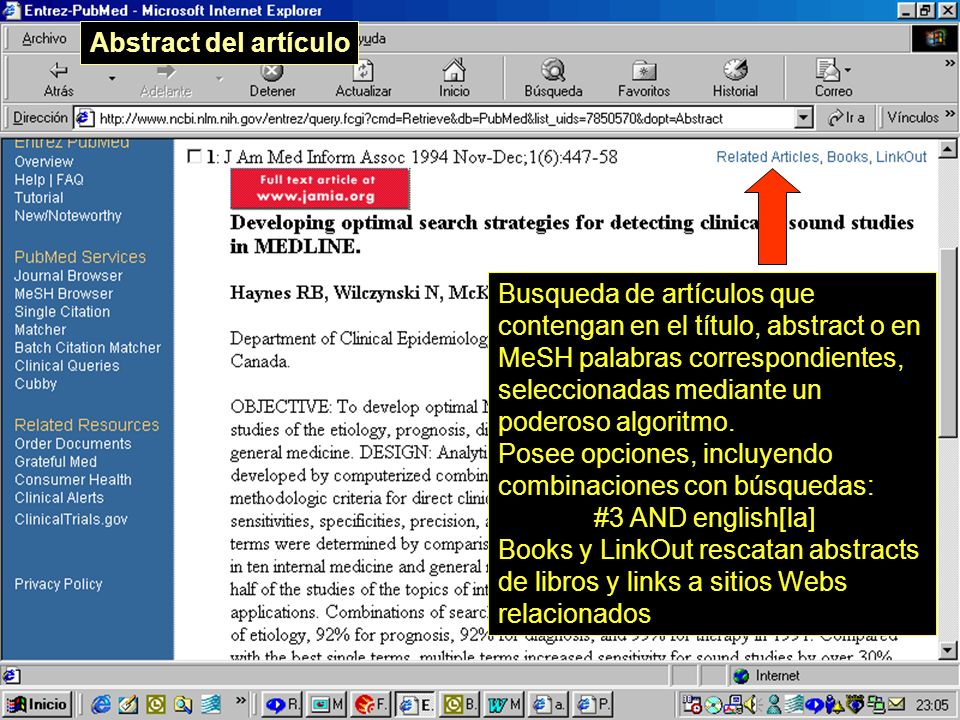
Task: Click the Internet zone globe in the status bar
Action: [741, 676]
